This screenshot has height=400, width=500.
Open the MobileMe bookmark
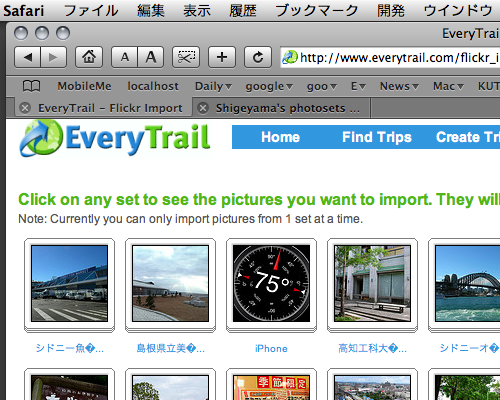pos(84,86)
